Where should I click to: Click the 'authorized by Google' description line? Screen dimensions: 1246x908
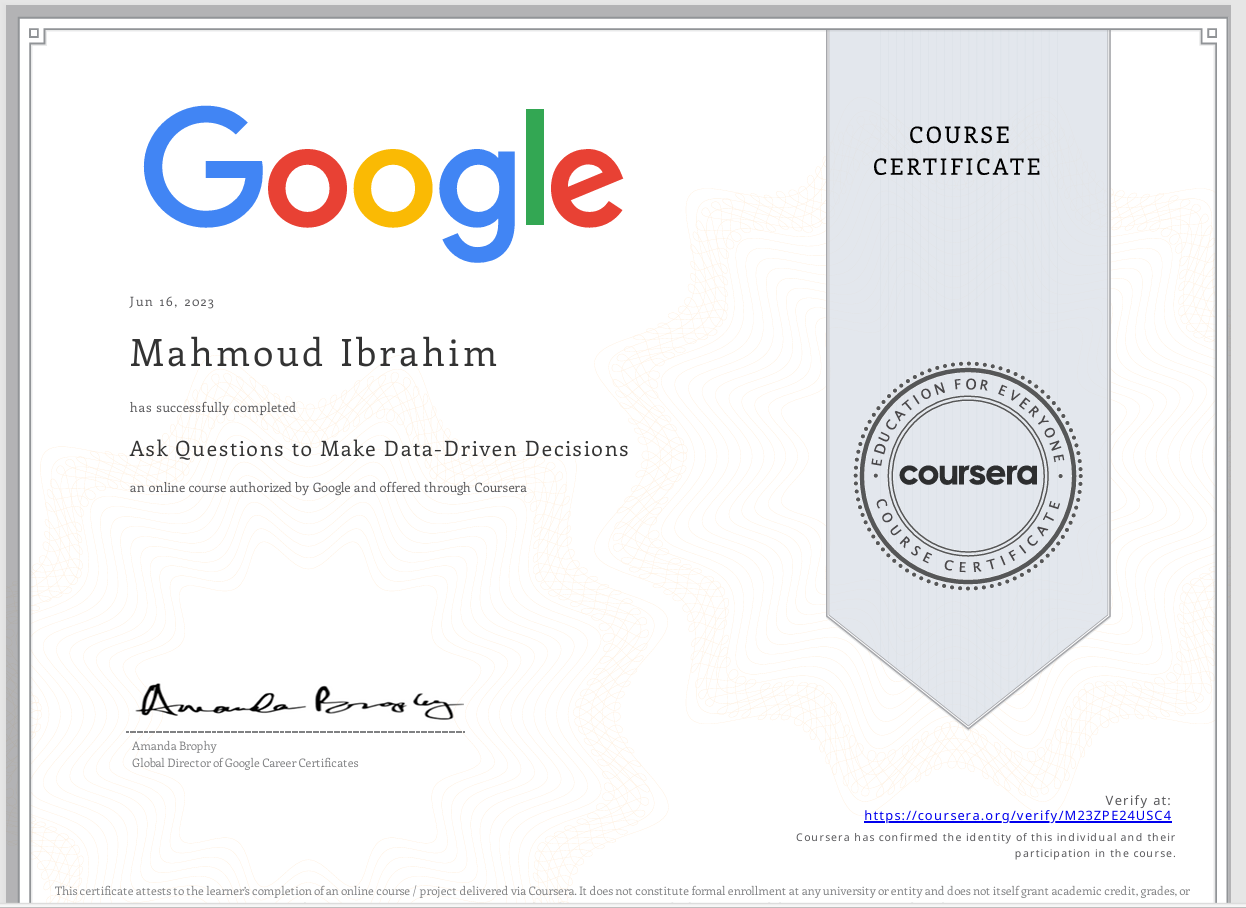[328, 488]
